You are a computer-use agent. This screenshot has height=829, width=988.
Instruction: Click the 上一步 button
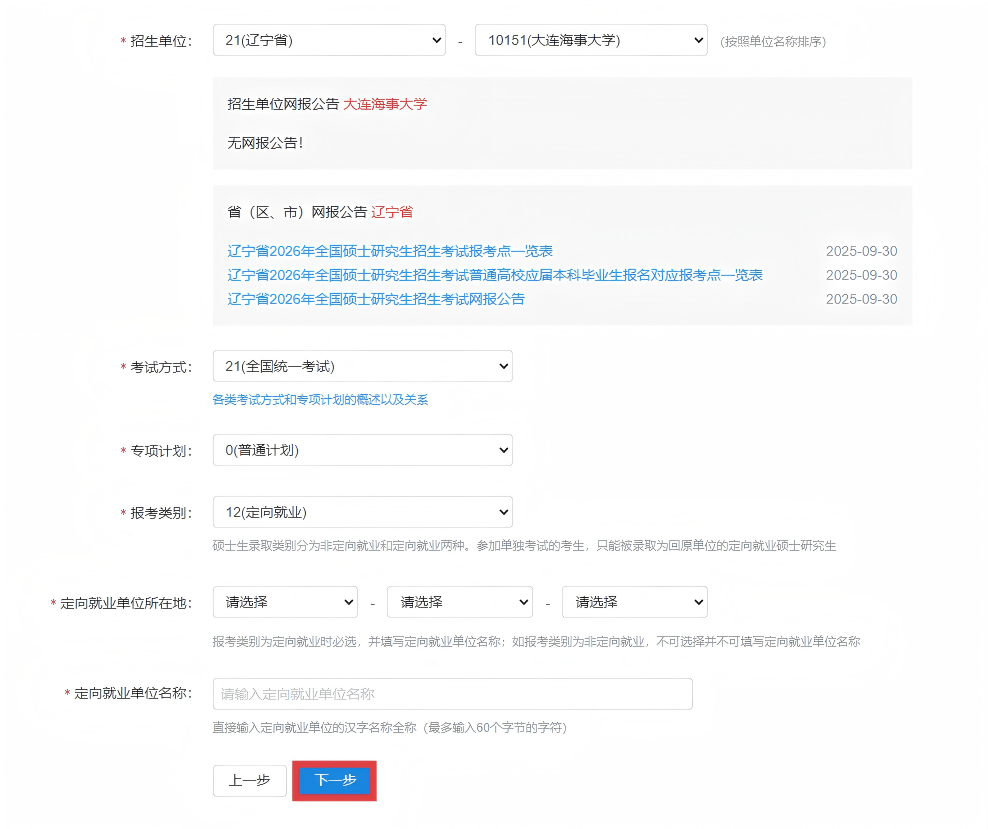click(x=249, y=781)
